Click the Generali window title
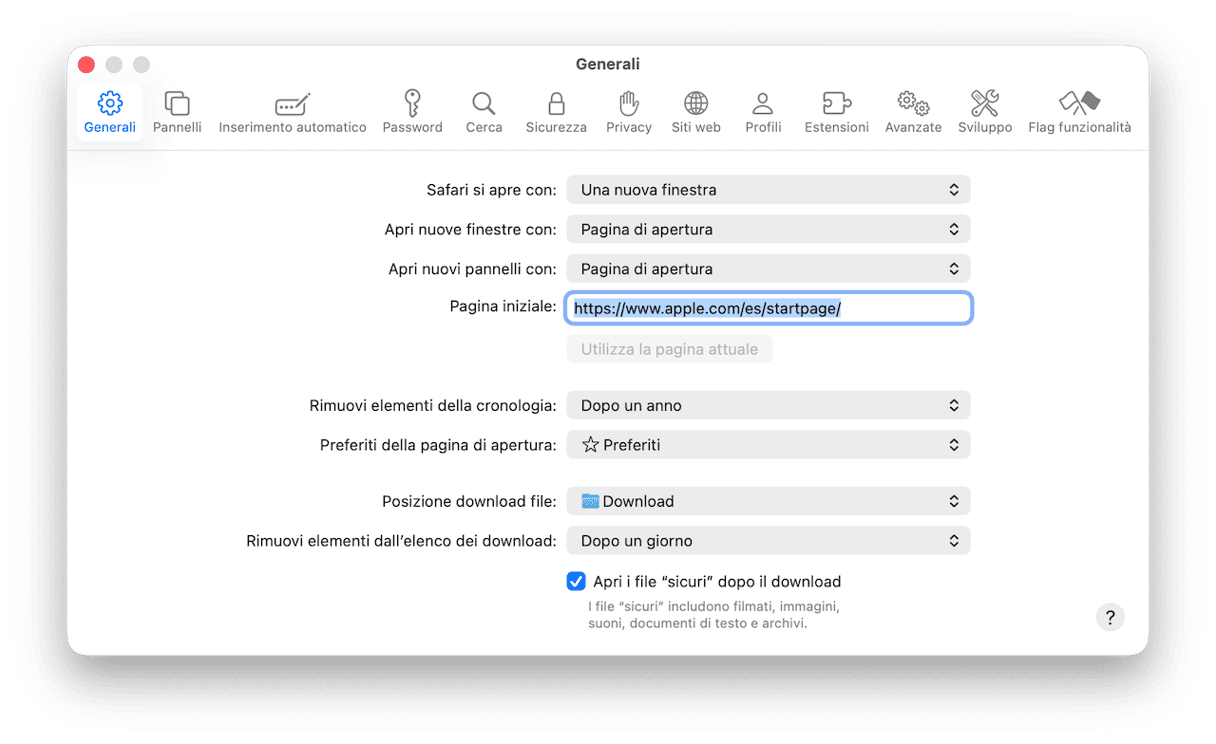Viewport: 1216px width, 744px height. point(608,64)
